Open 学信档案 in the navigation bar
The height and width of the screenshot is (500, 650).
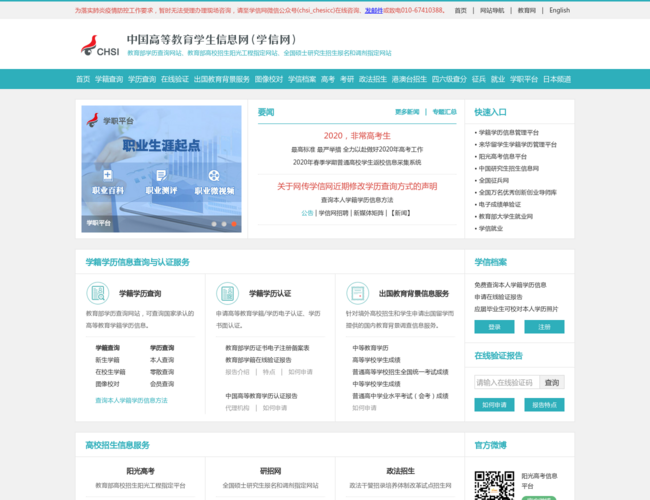(x=302, y=79)
